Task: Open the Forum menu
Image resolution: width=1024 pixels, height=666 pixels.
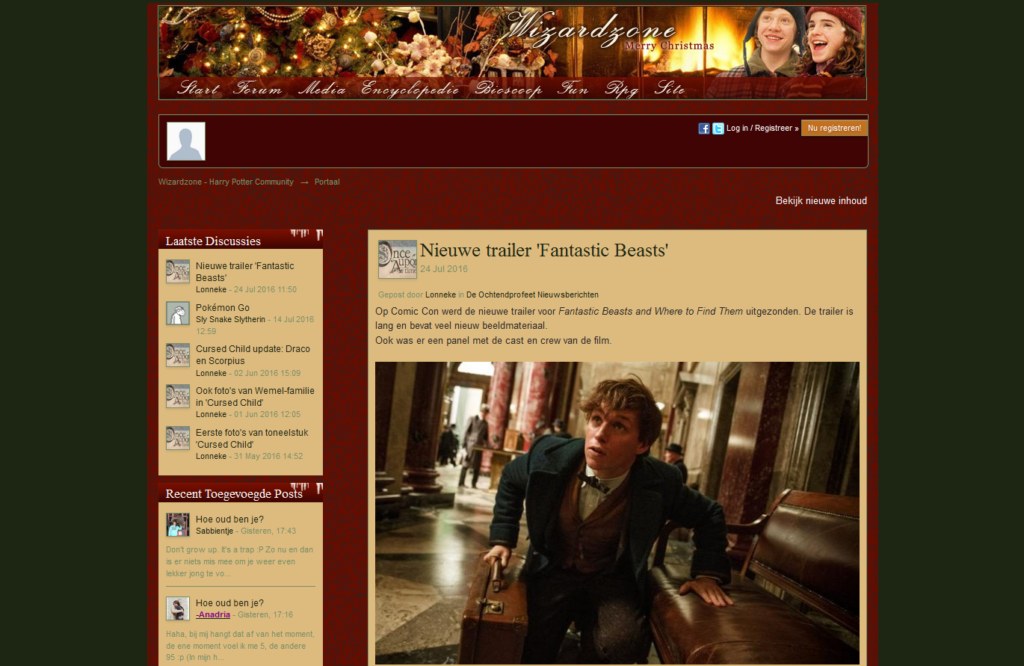Action: pyautogui.click(x=258, y=89)
